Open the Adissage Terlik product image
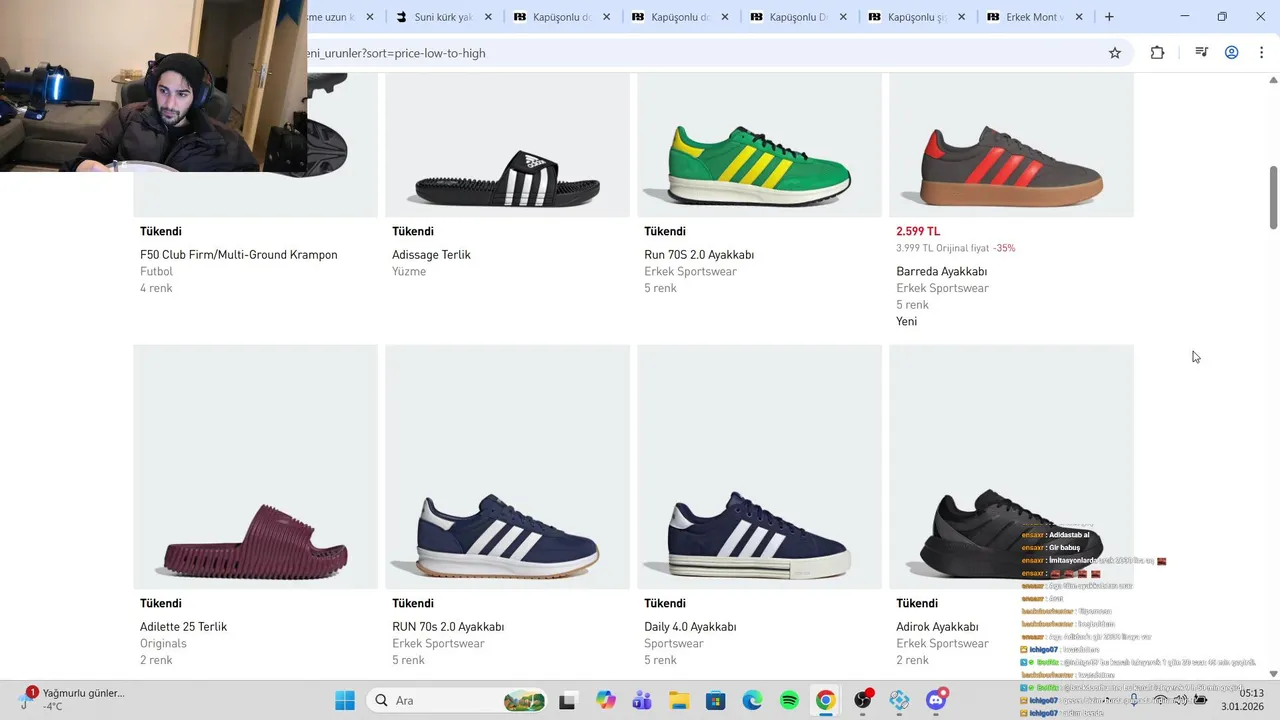Screen dimensions: 1280x720 [x=508, y=145]
